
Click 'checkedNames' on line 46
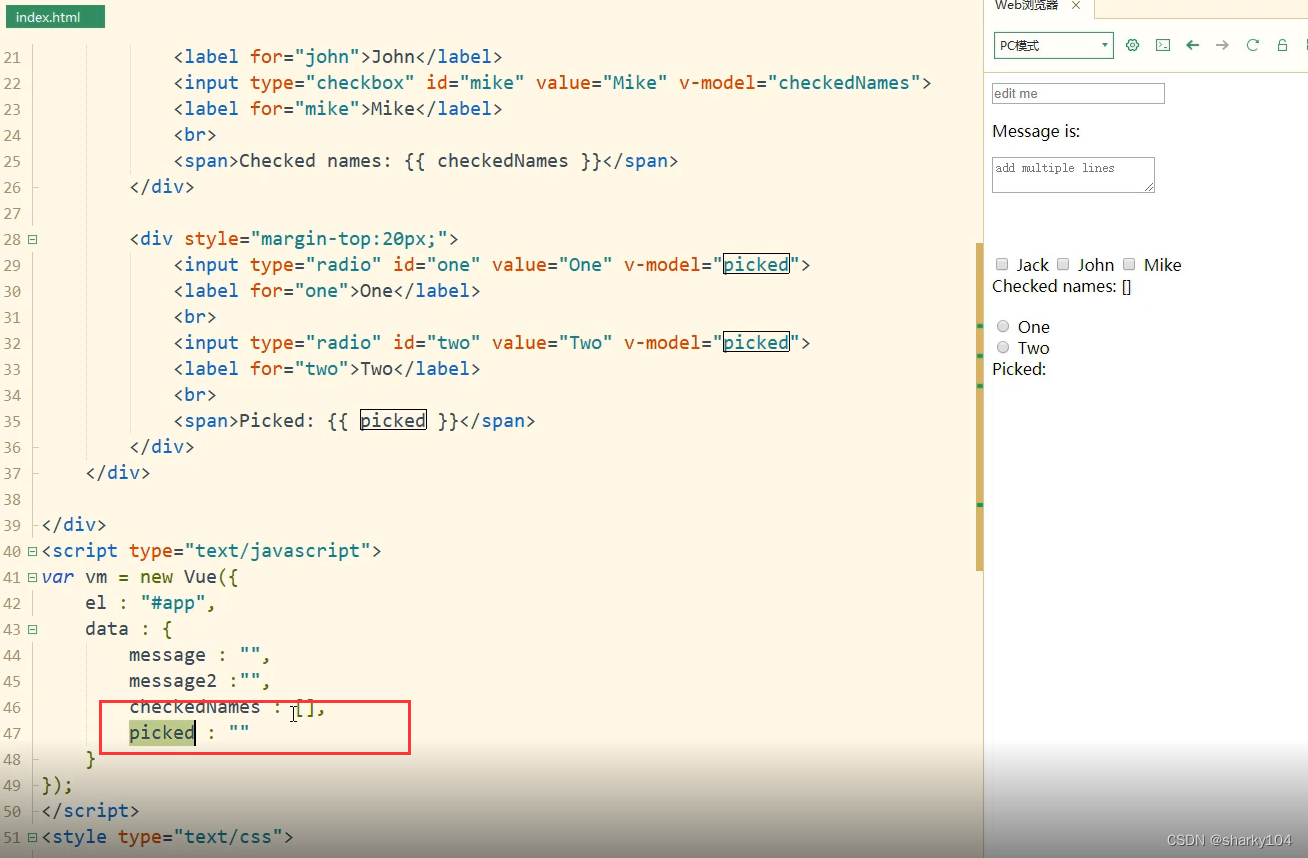[x=195, y=707]
